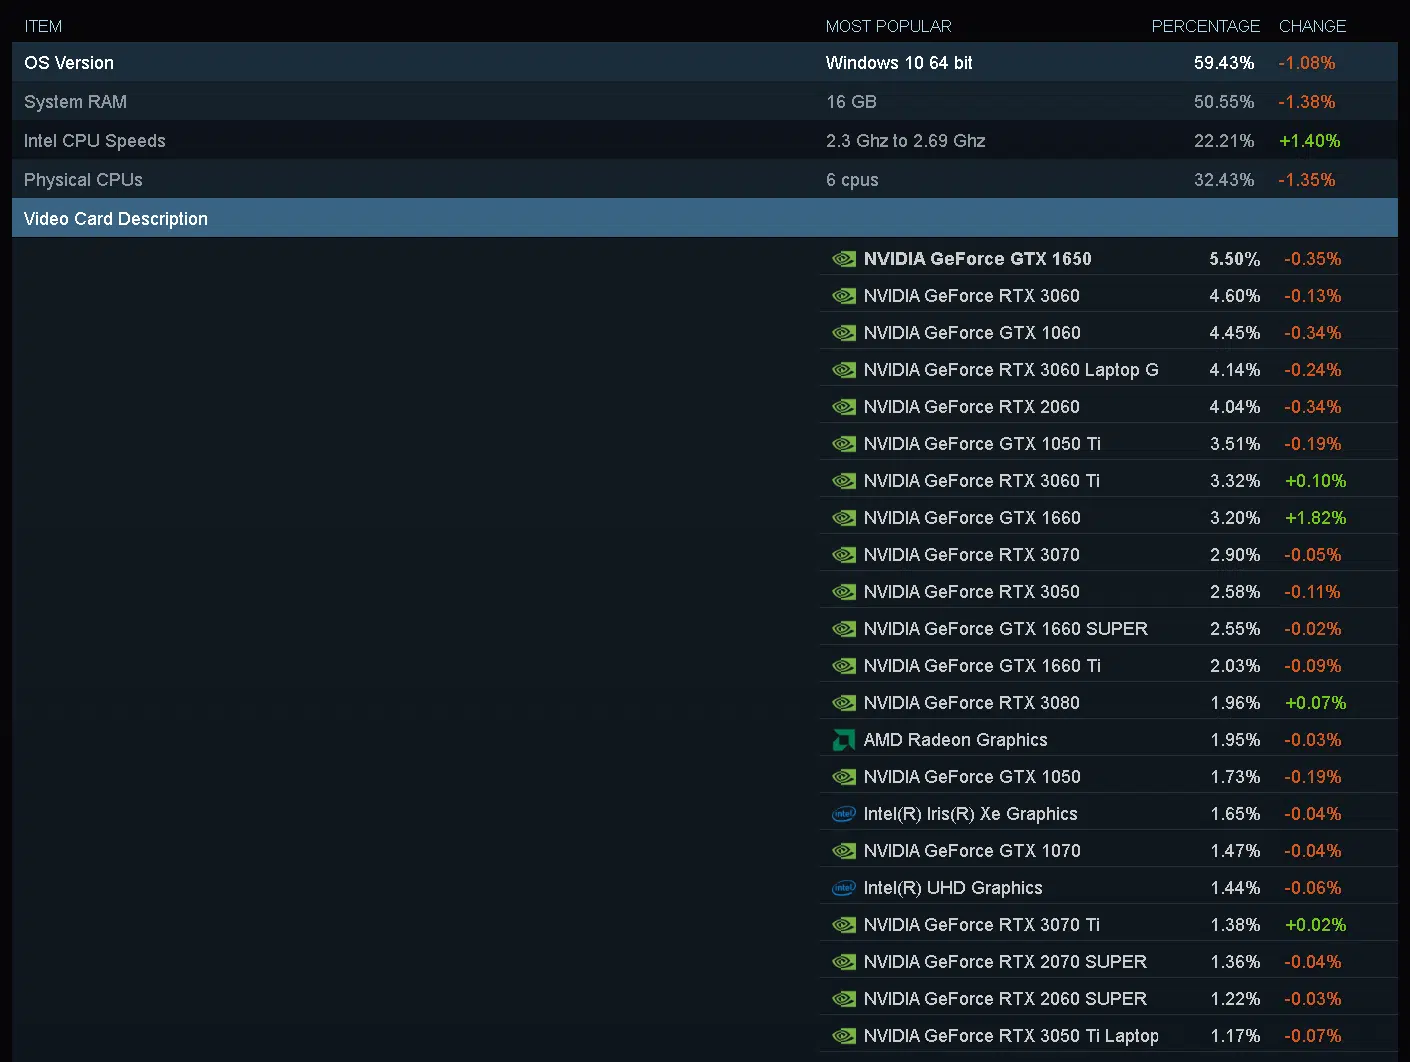
Task: Open the Intel CPU Speeds breakdown
Action: pos(705,140)
